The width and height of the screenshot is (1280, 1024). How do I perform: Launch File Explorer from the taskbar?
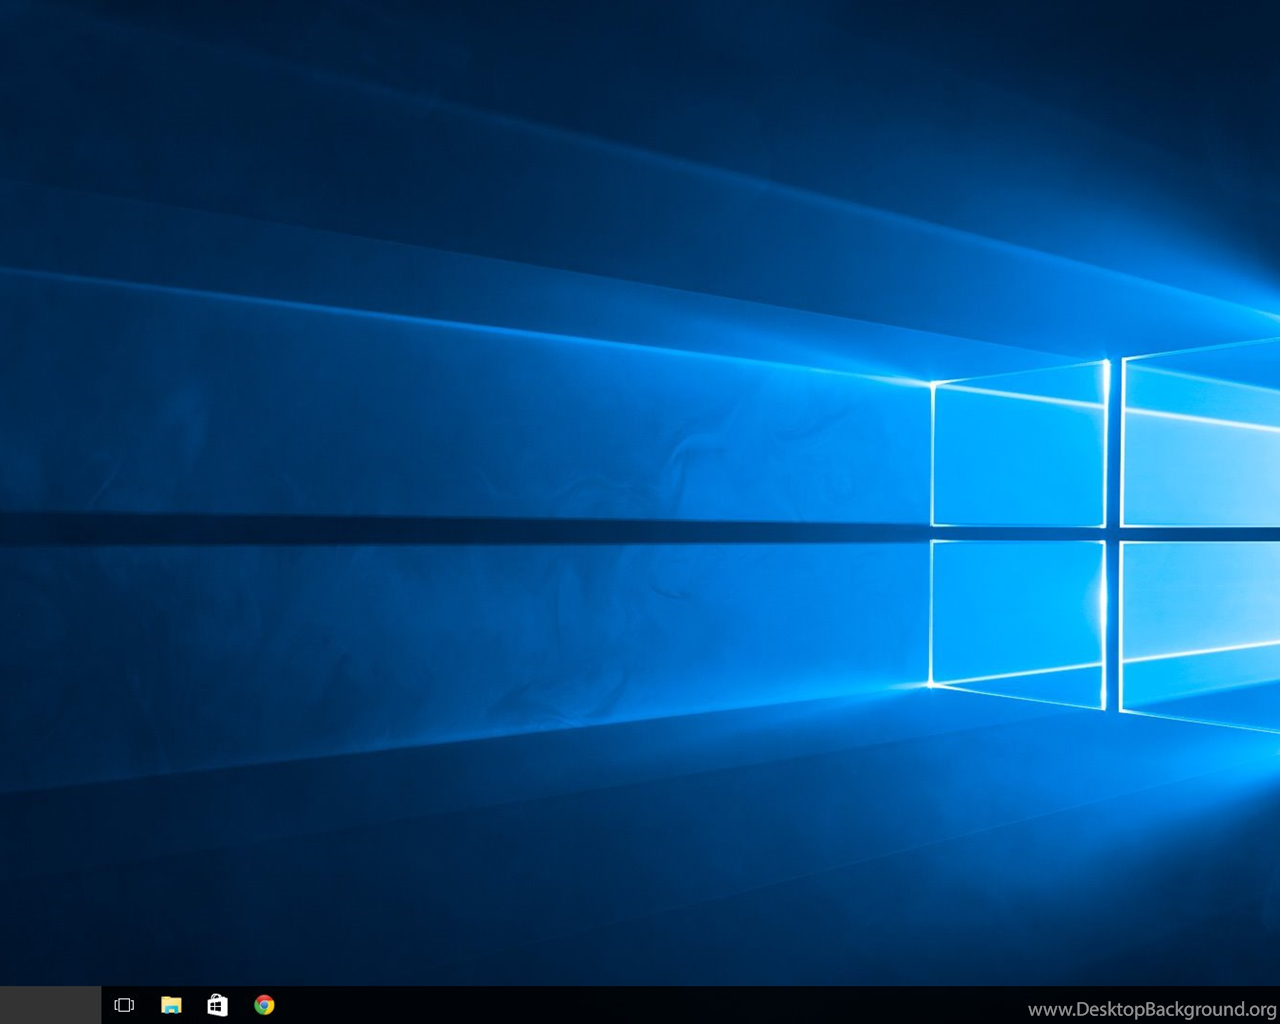point(171,1005)
